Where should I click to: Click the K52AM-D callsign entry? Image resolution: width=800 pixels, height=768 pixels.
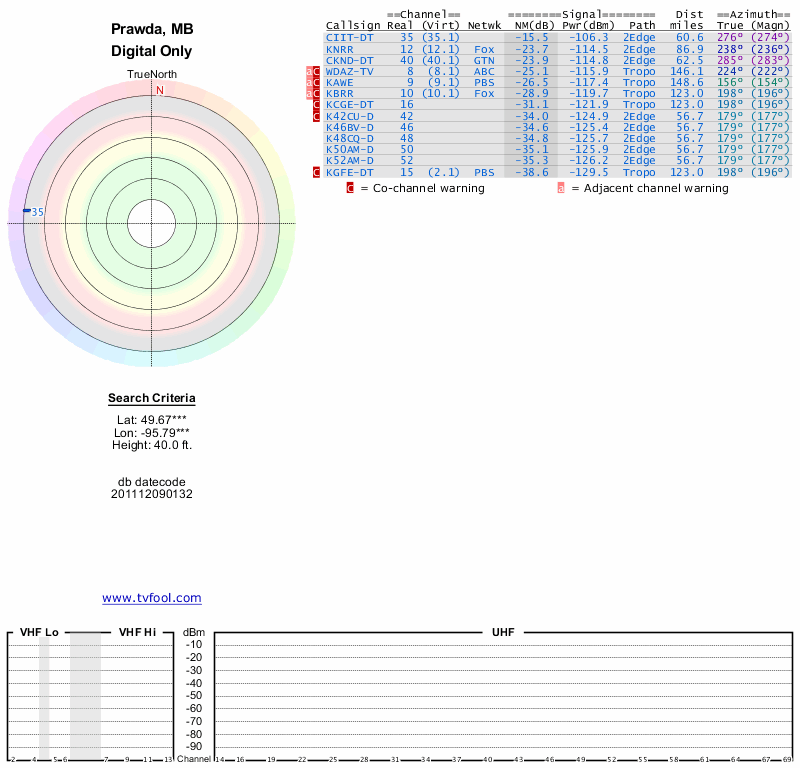[x=349, y=160]
